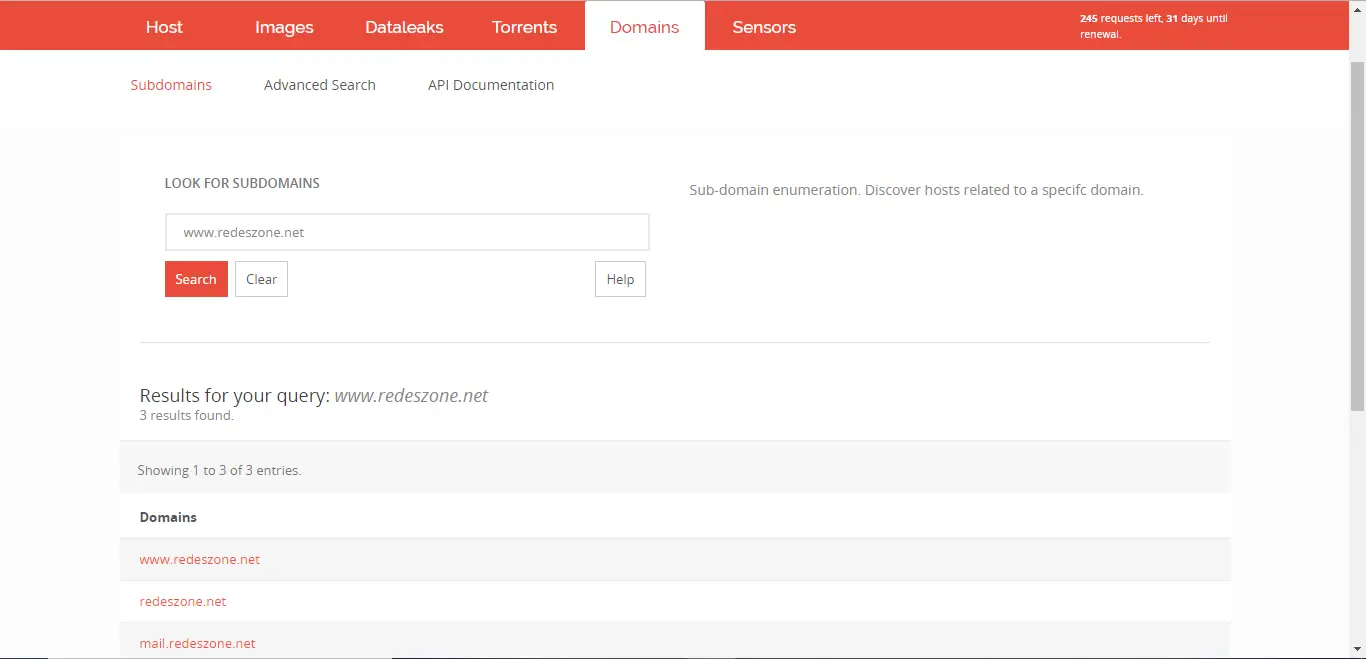Focus the subdomain search input field
The image size is (1366, 659).
tap(407, 232)
